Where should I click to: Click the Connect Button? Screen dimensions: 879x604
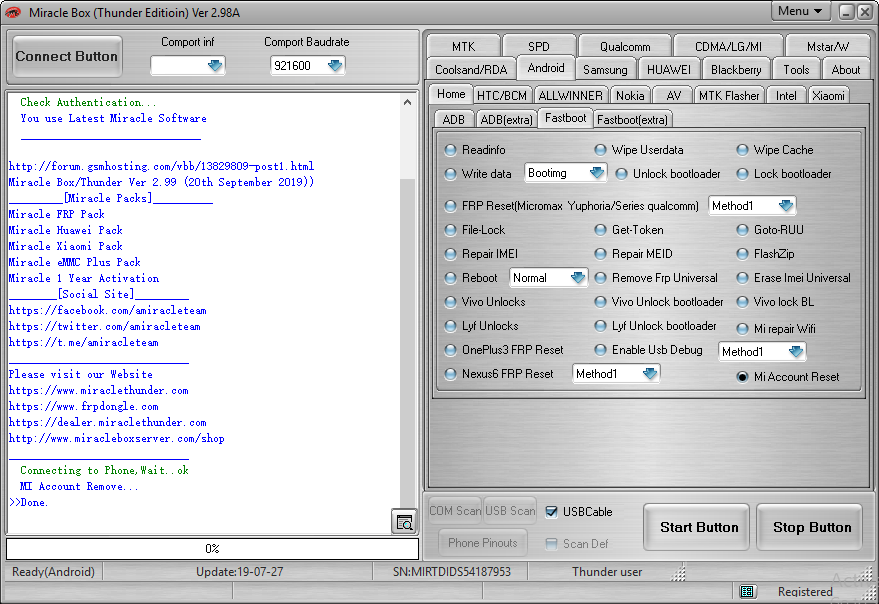(x=67, y=56)
